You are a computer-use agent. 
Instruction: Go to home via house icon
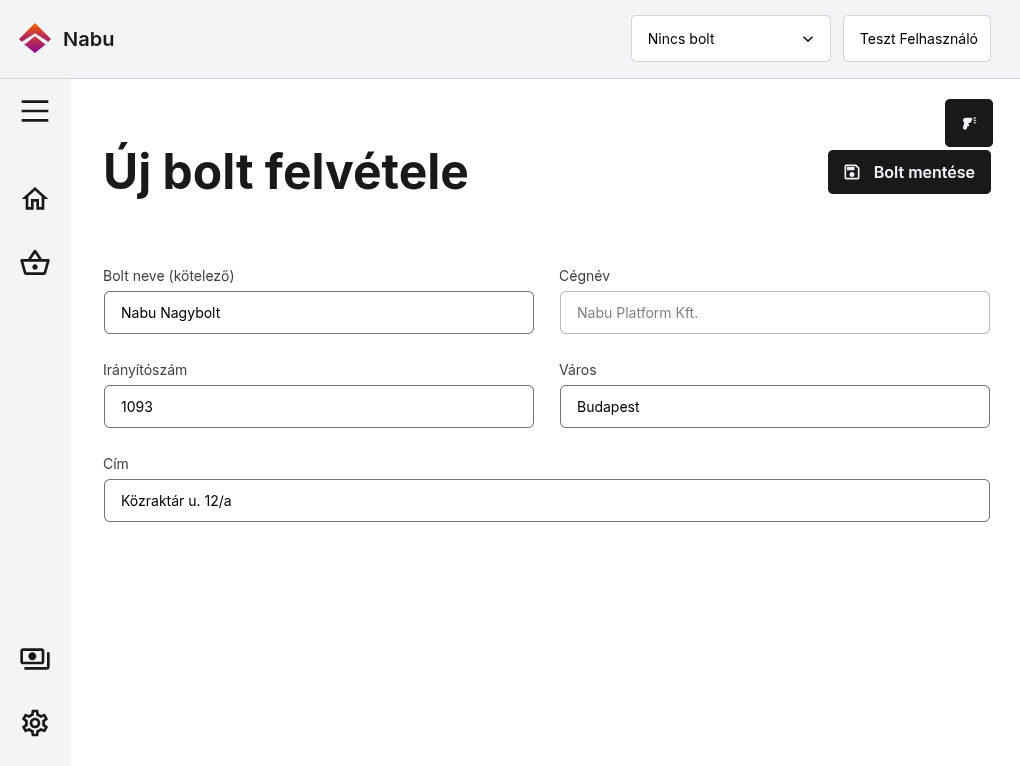coord(34,199)
